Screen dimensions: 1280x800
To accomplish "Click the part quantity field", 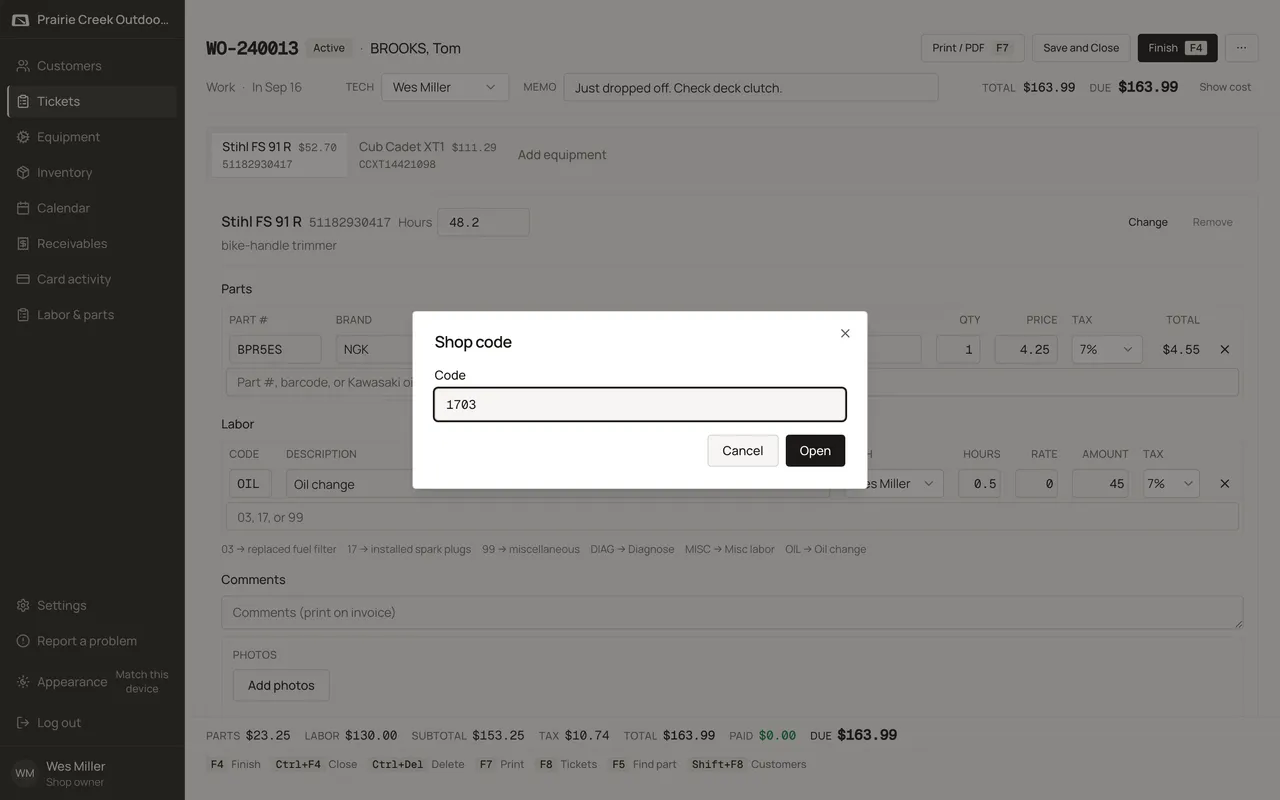I will pos(958,350).
